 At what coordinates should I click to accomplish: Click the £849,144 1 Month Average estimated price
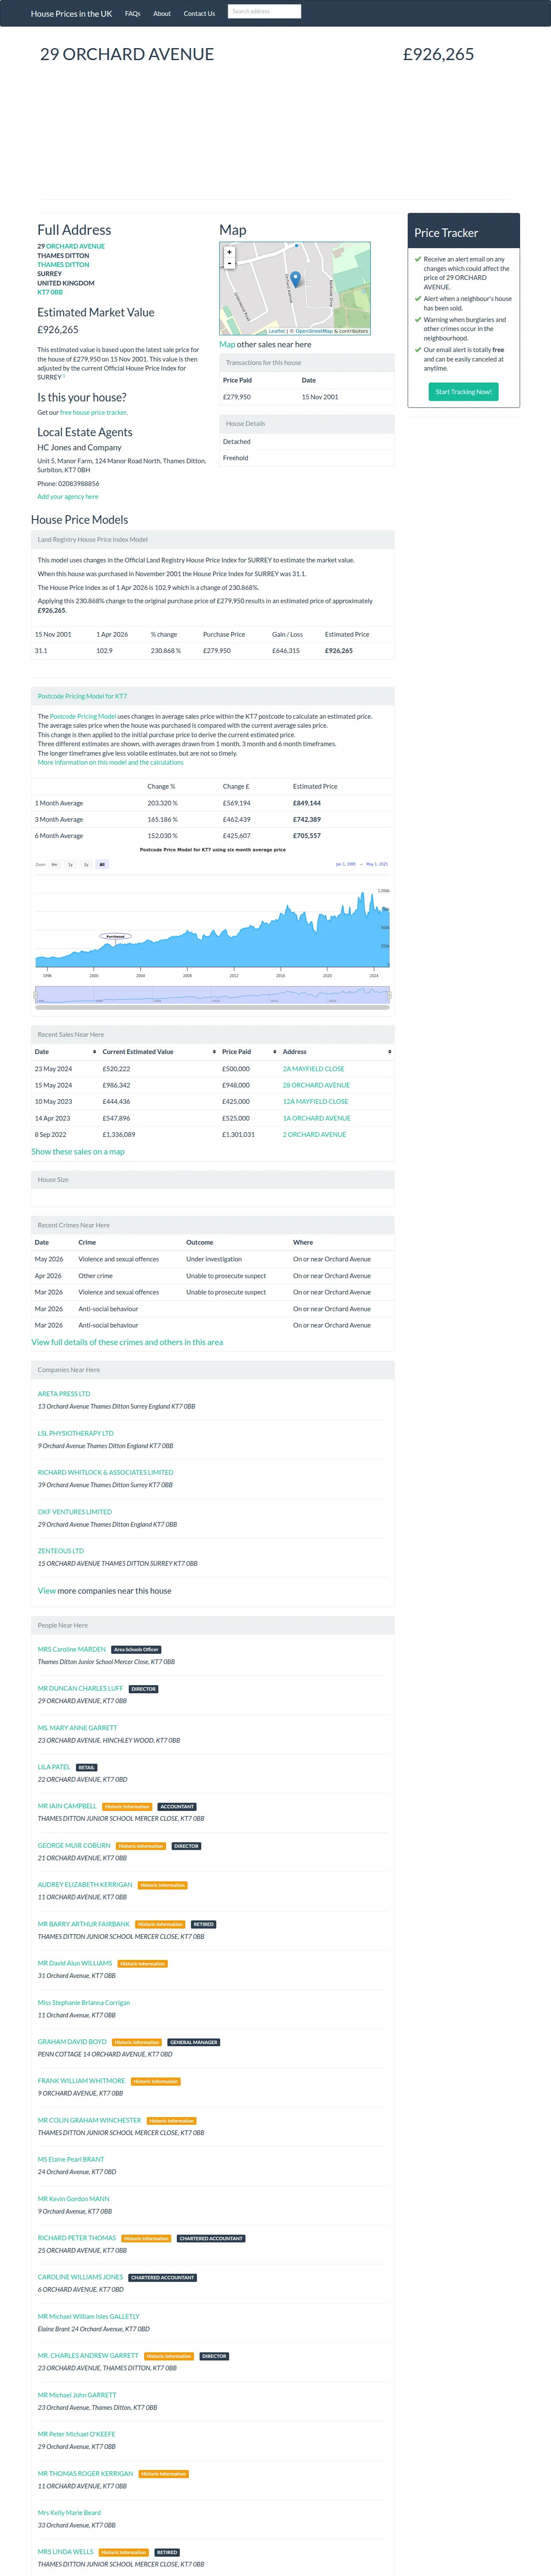[x=307, y=803]
